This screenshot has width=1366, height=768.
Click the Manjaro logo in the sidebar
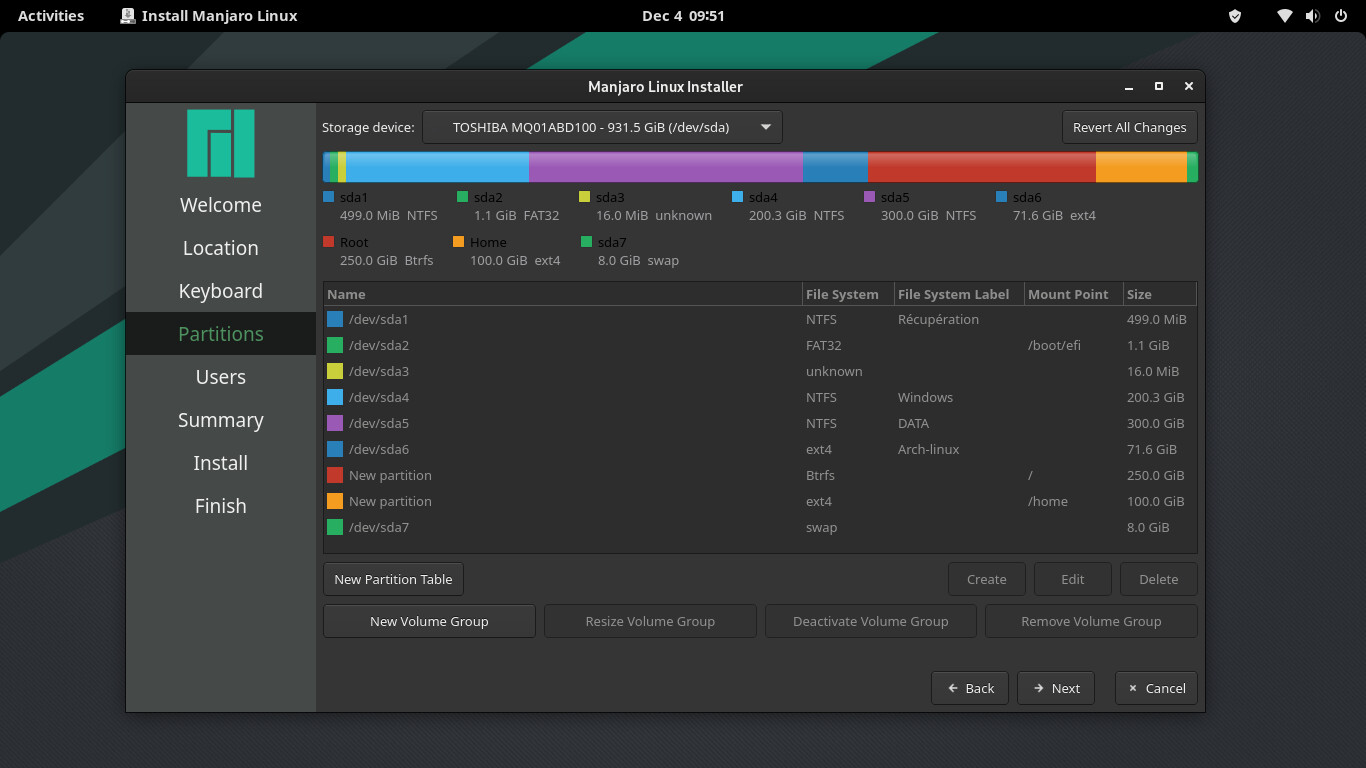220,143
